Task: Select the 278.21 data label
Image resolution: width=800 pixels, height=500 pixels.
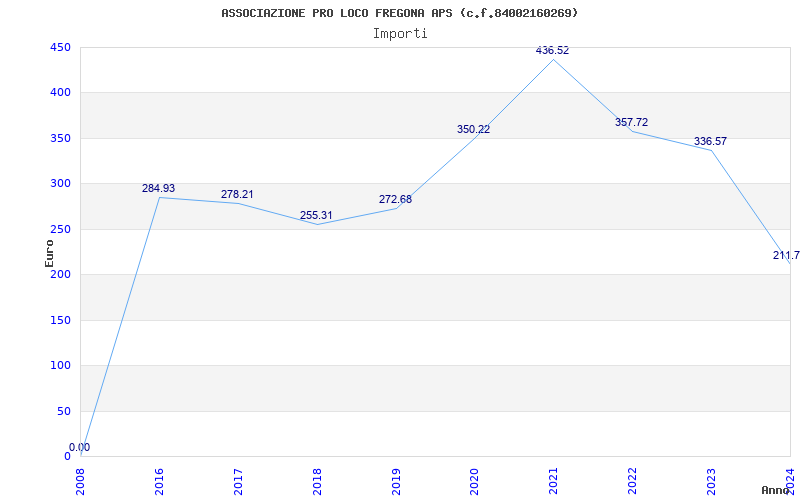Action: tap(237, 194)
